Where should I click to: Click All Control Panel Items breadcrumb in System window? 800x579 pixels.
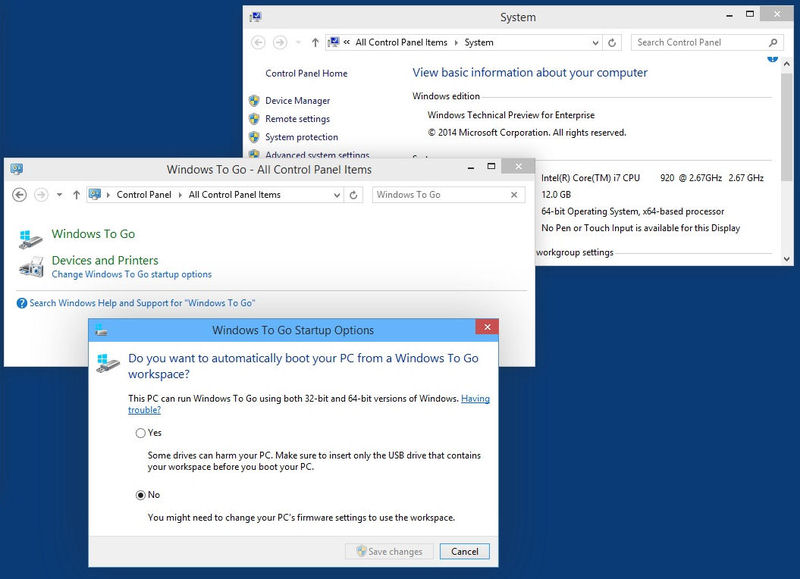coord(401,42)
